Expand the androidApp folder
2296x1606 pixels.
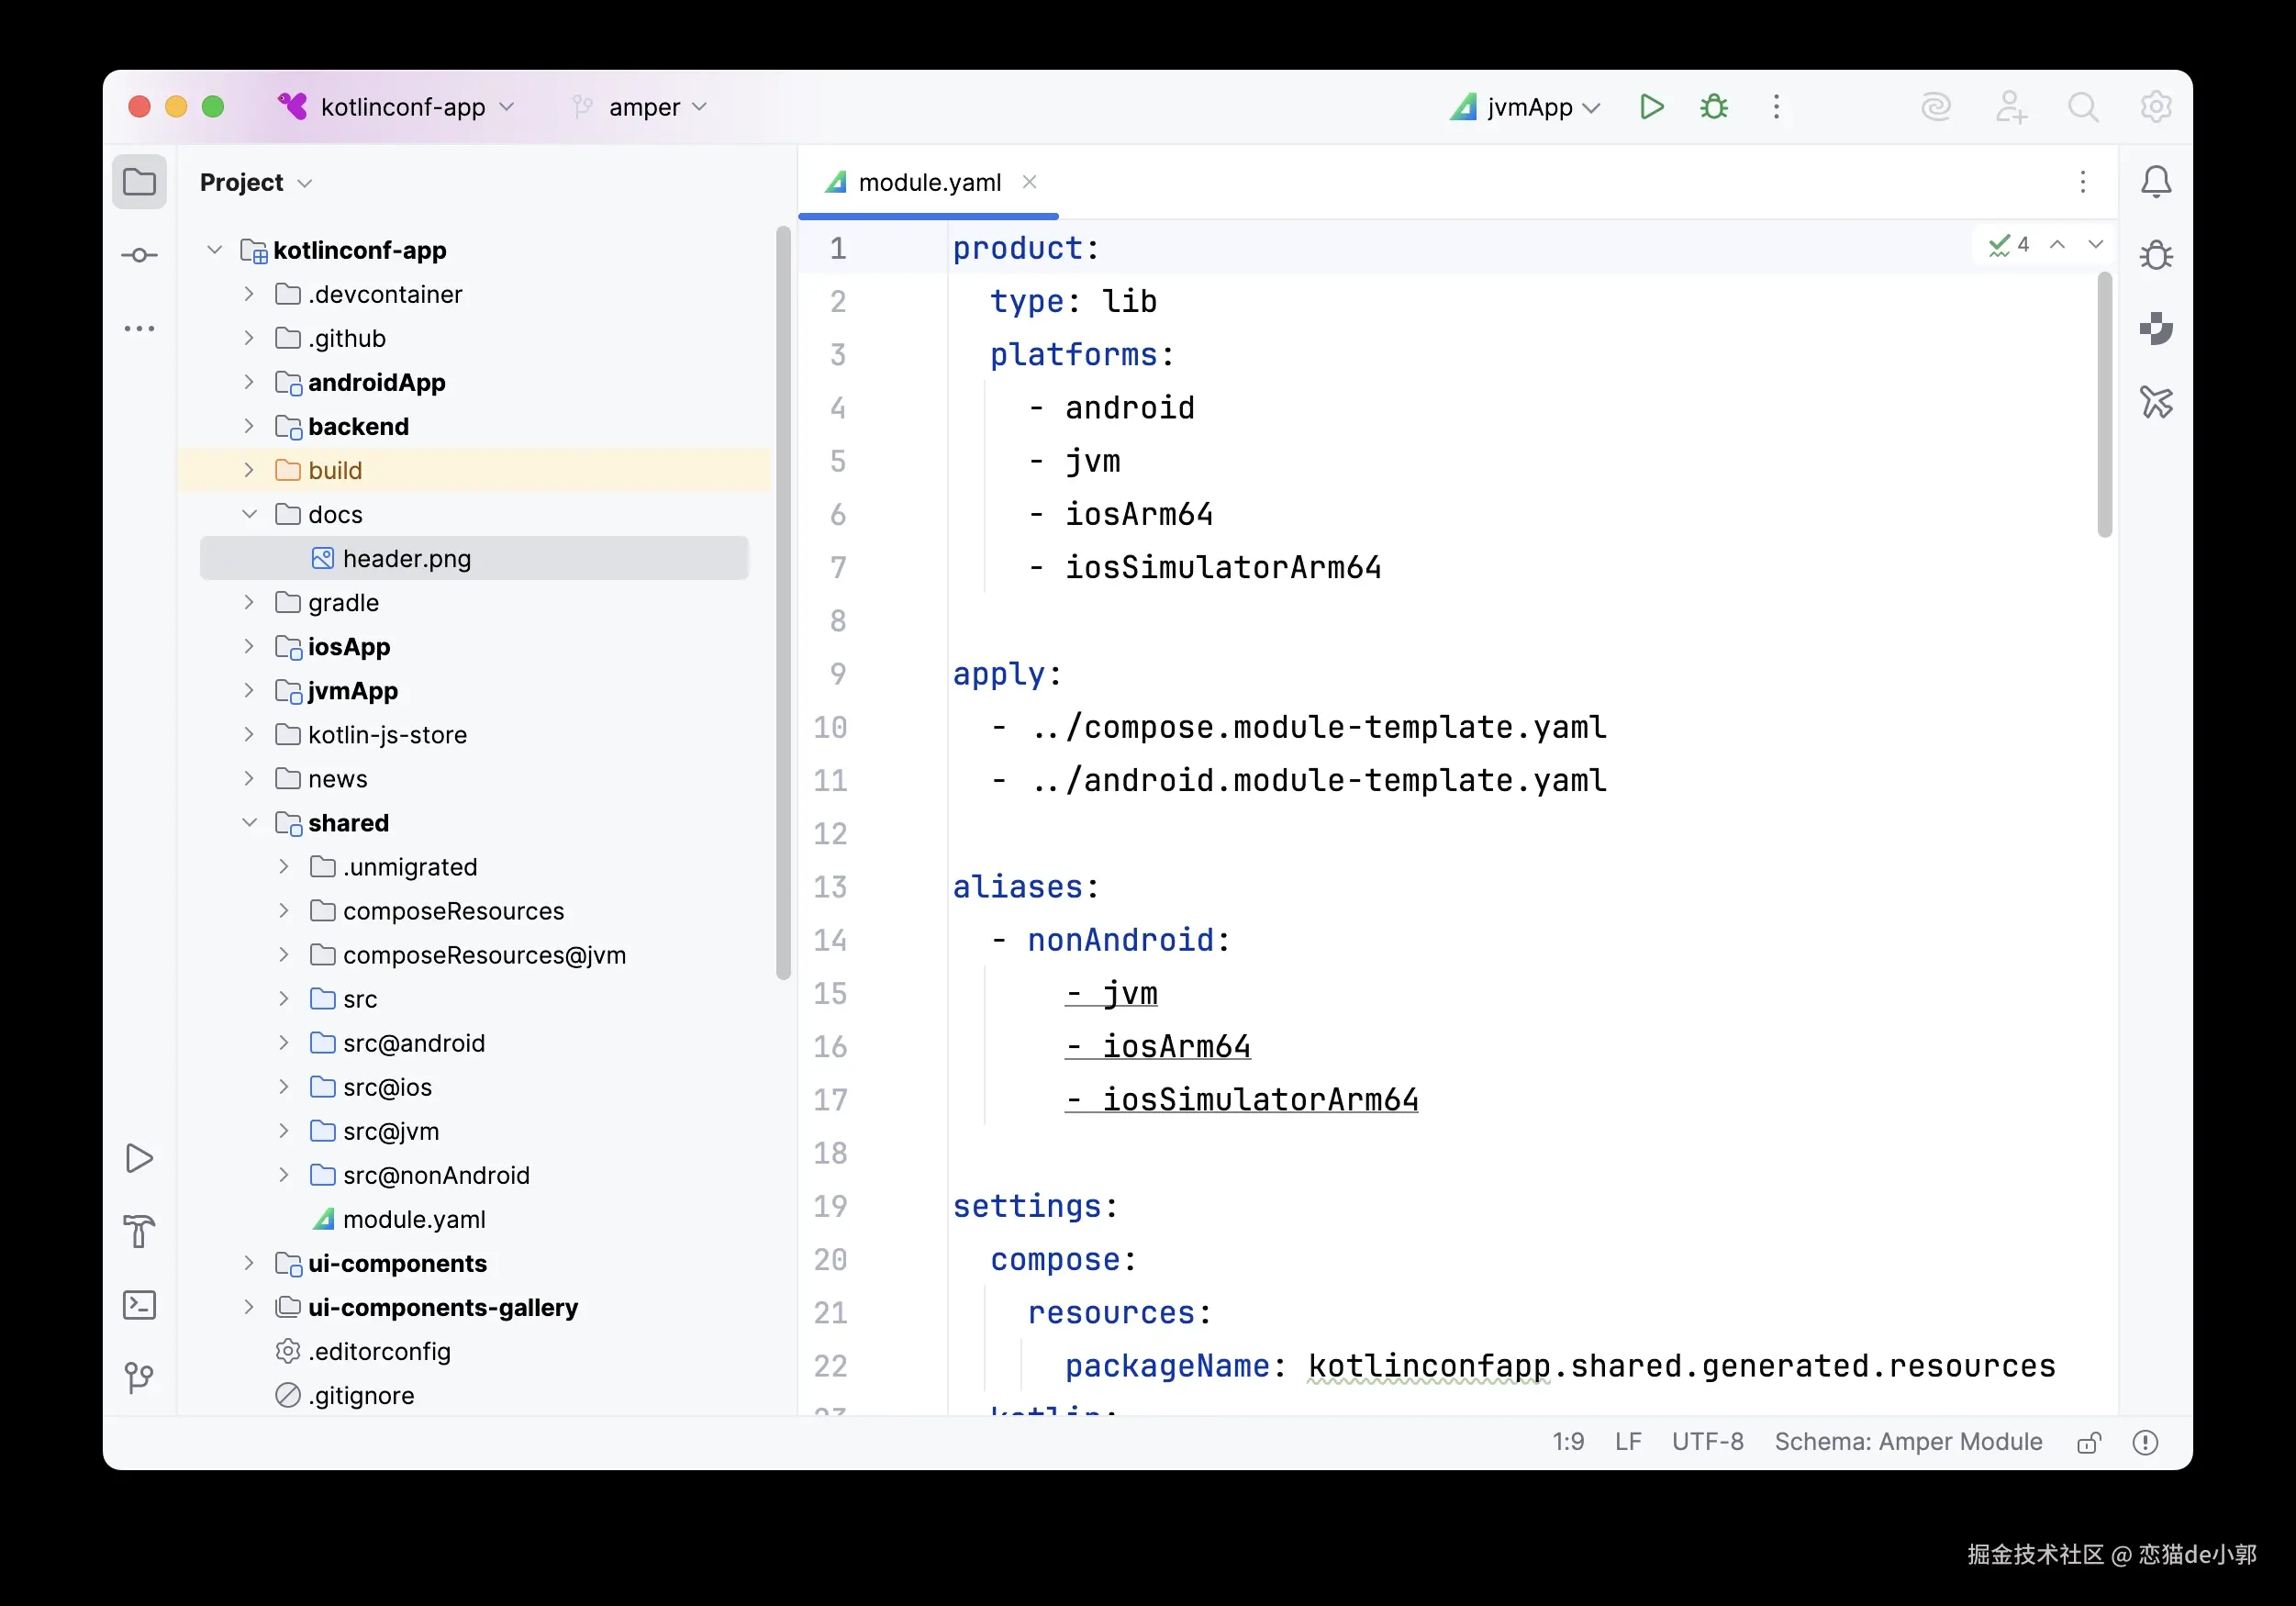tap(249, 382)
